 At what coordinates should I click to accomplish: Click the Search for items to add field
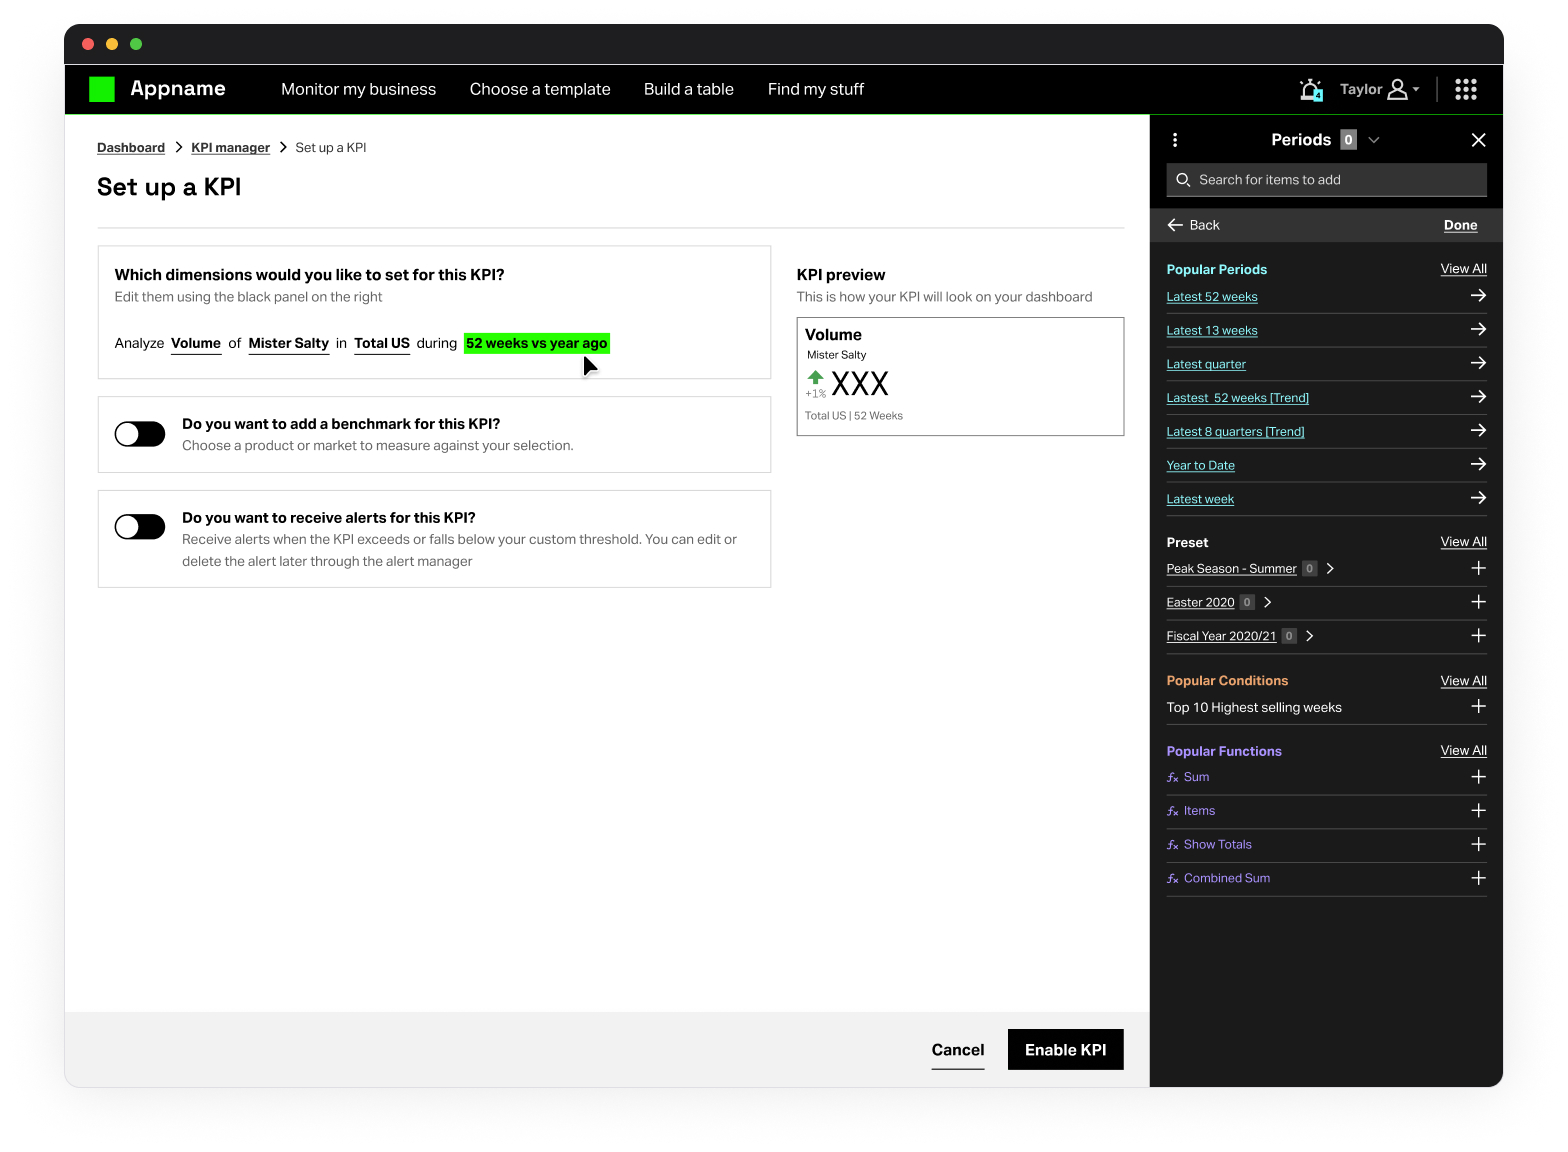(1326, 180)
